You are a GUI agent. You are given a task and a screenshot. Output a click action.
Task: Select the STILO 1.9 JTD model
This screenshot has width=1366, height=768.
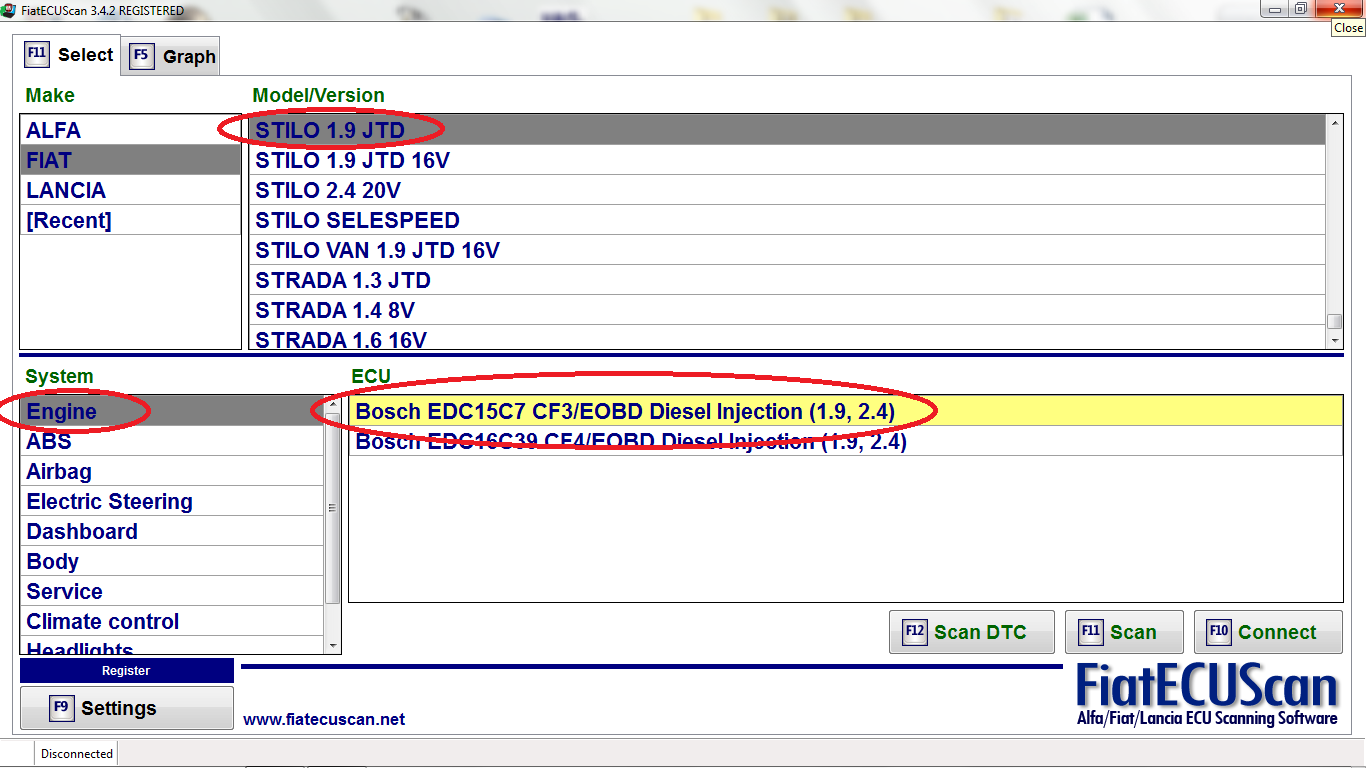tap(788, 130)
